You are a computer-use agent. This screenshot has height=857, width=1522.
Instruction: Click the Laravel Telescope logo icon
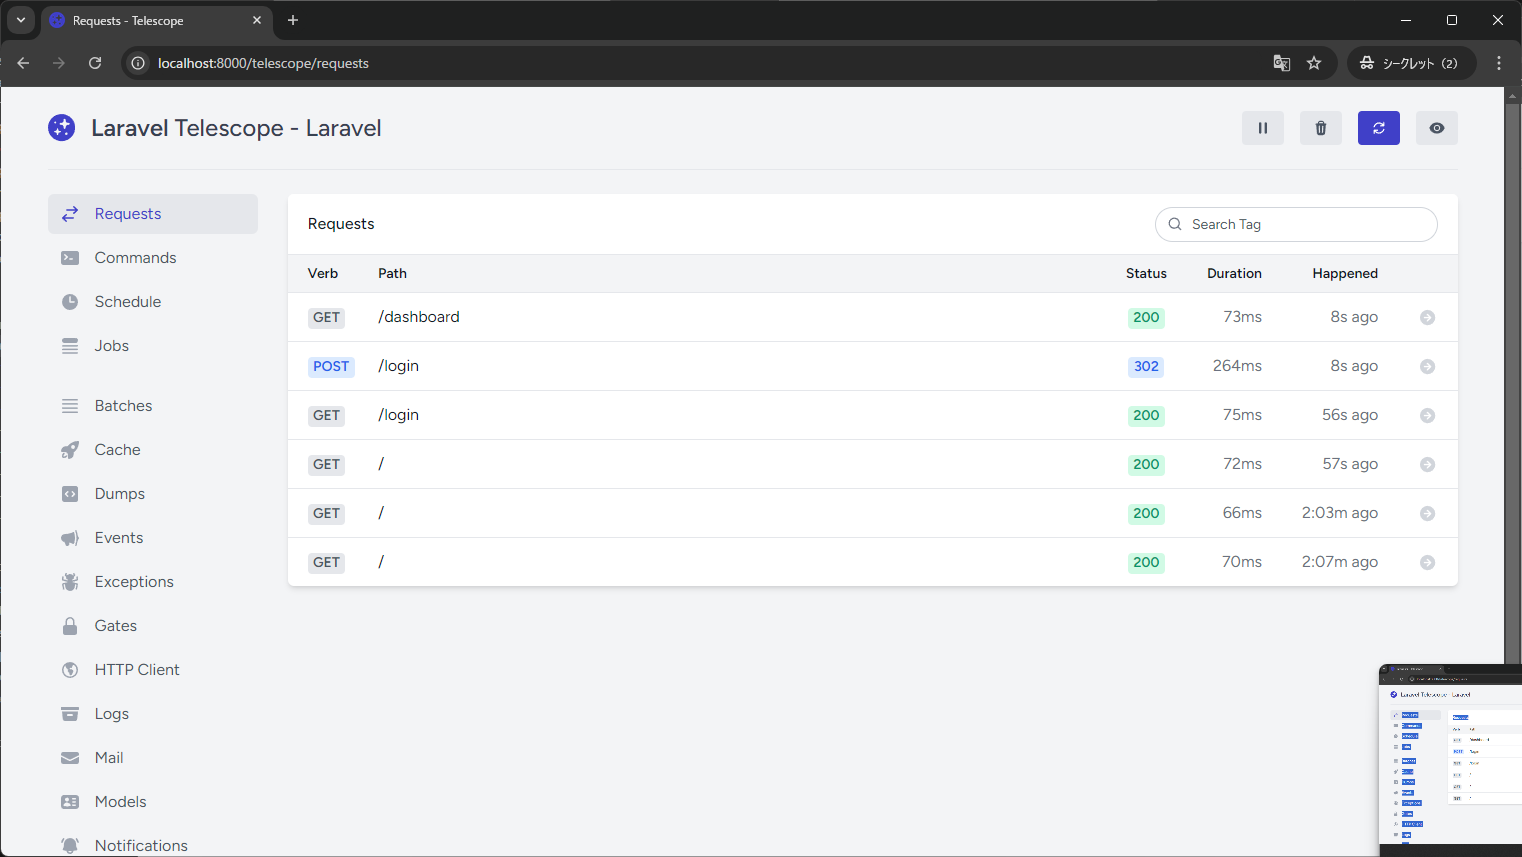tap(62, 128)
